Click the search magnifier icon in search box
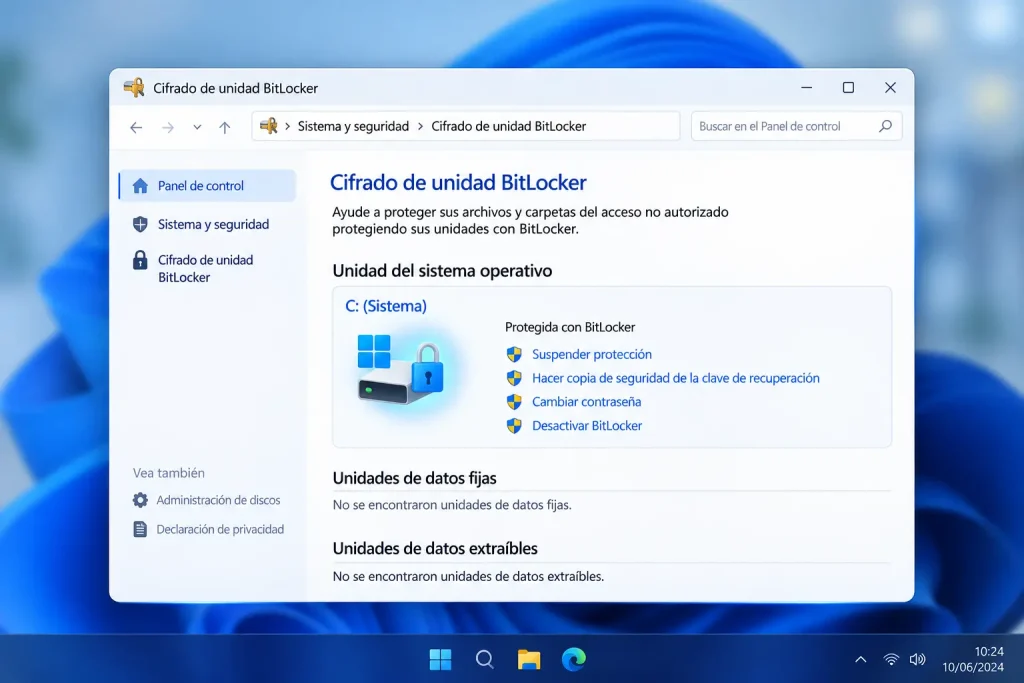 coord(885,126)
